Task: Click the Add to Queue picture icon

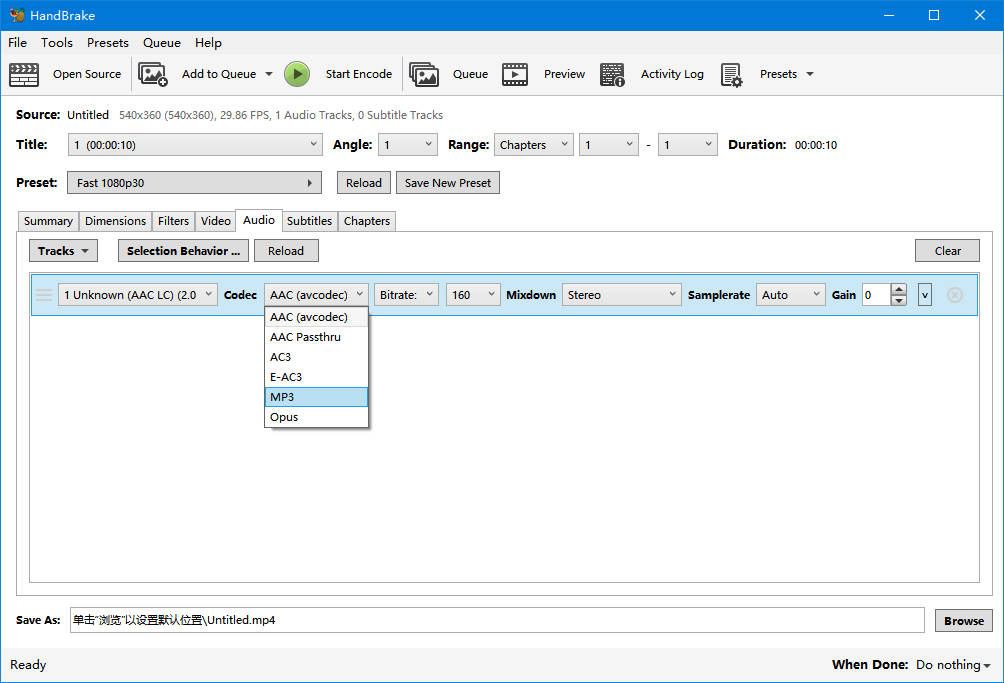Action: [x=152, y=74]
